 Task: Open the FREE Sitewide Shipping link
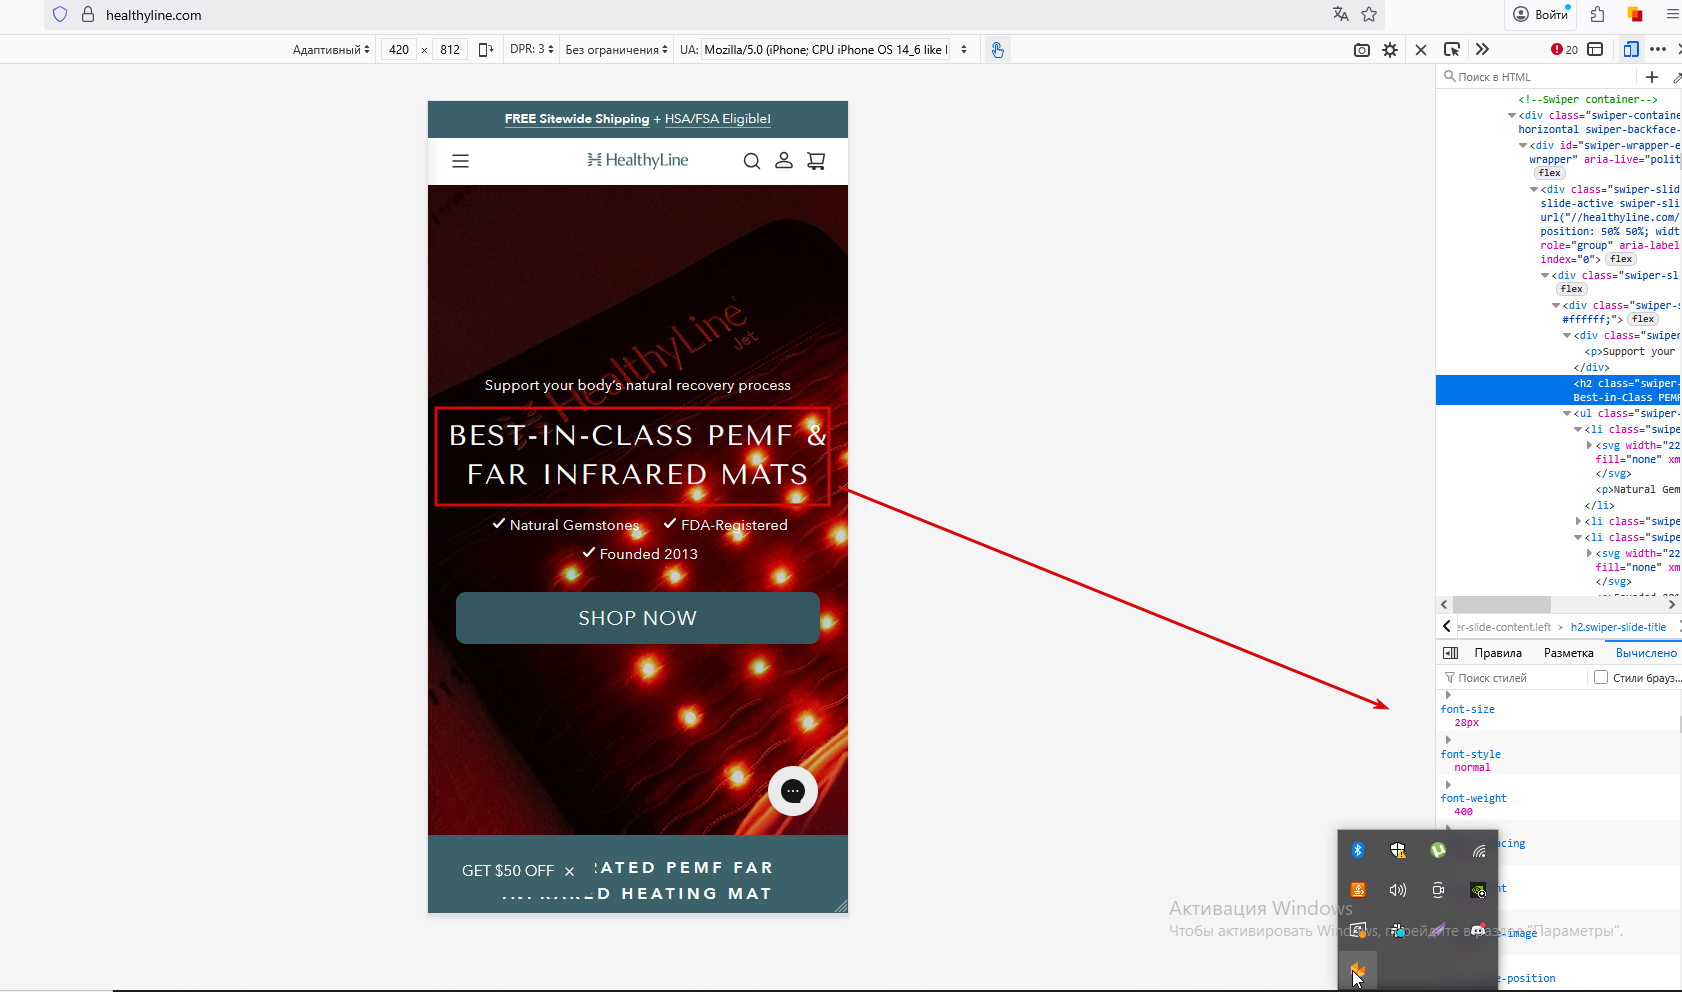pyautogui.click(x=577, y=119)
